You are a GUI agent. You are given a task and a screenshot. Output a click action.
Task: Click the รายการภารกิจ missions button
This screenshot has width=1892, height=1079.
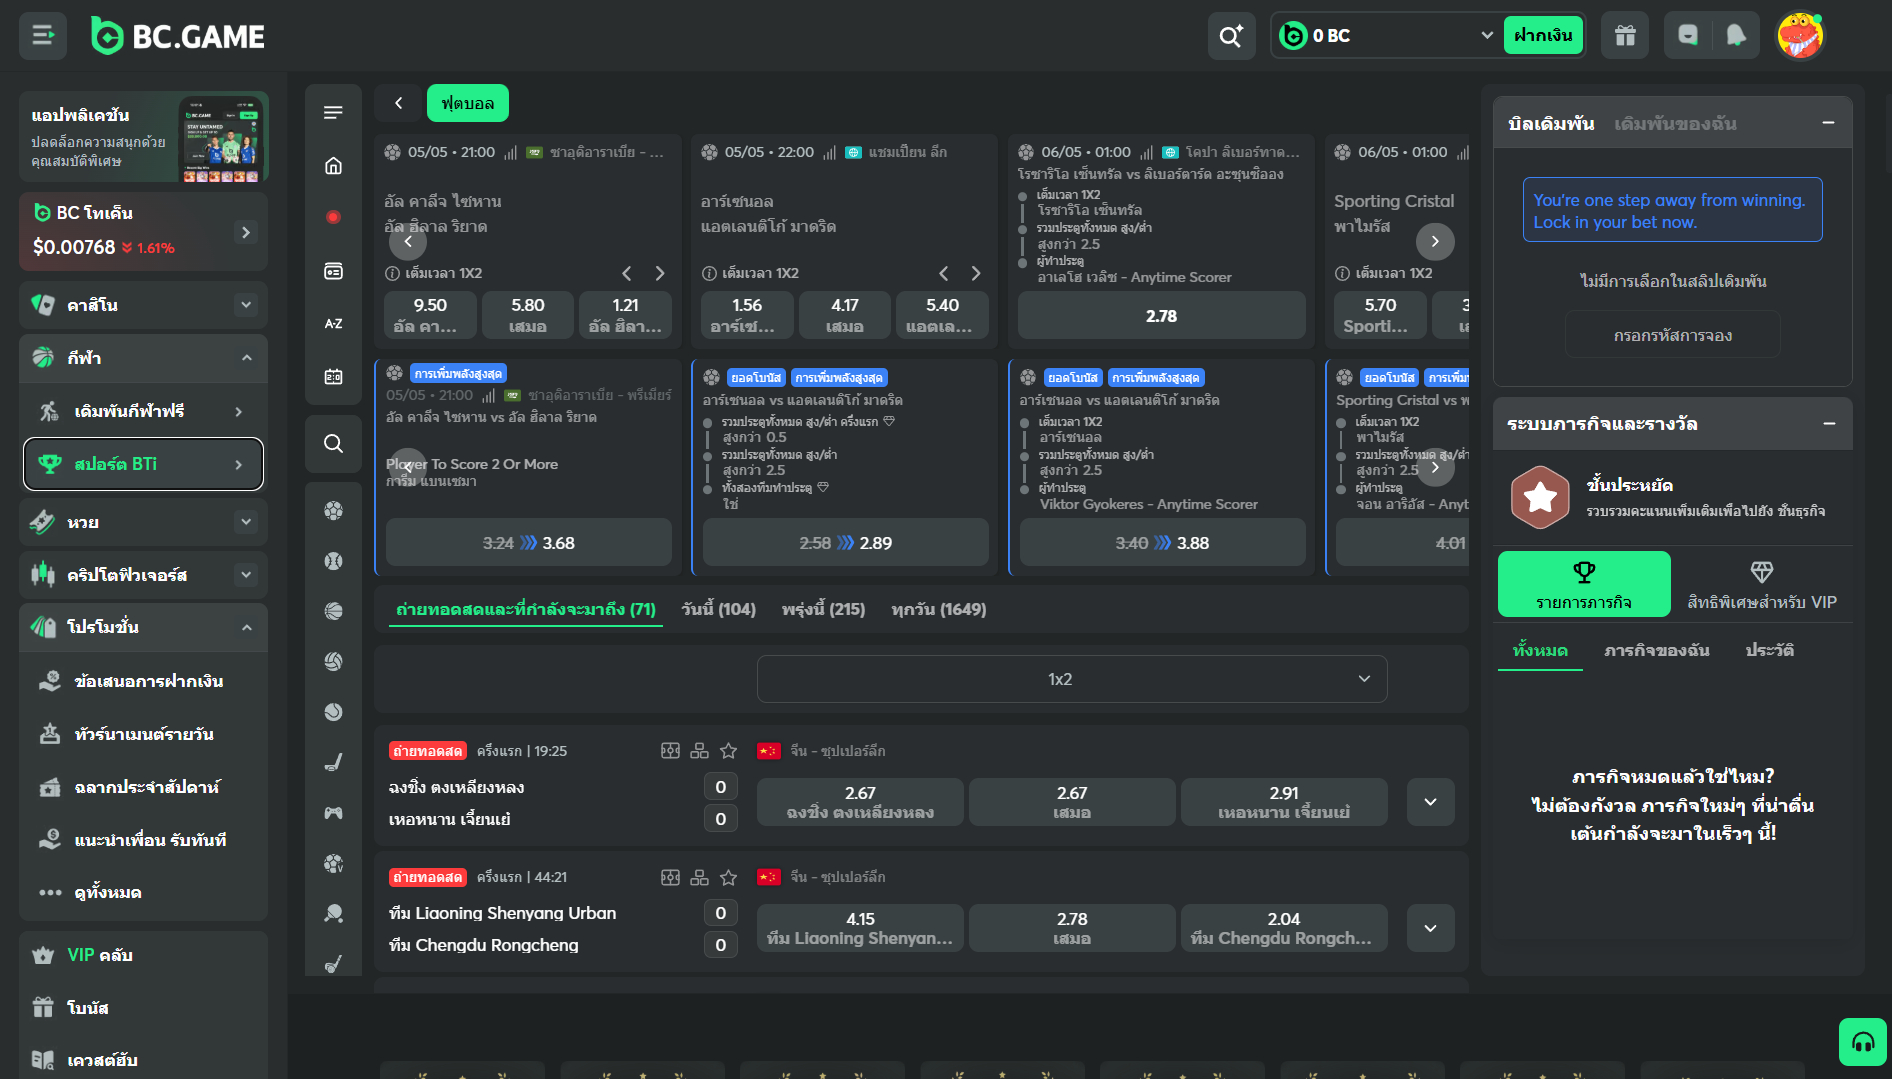[x=1584, y=585]
